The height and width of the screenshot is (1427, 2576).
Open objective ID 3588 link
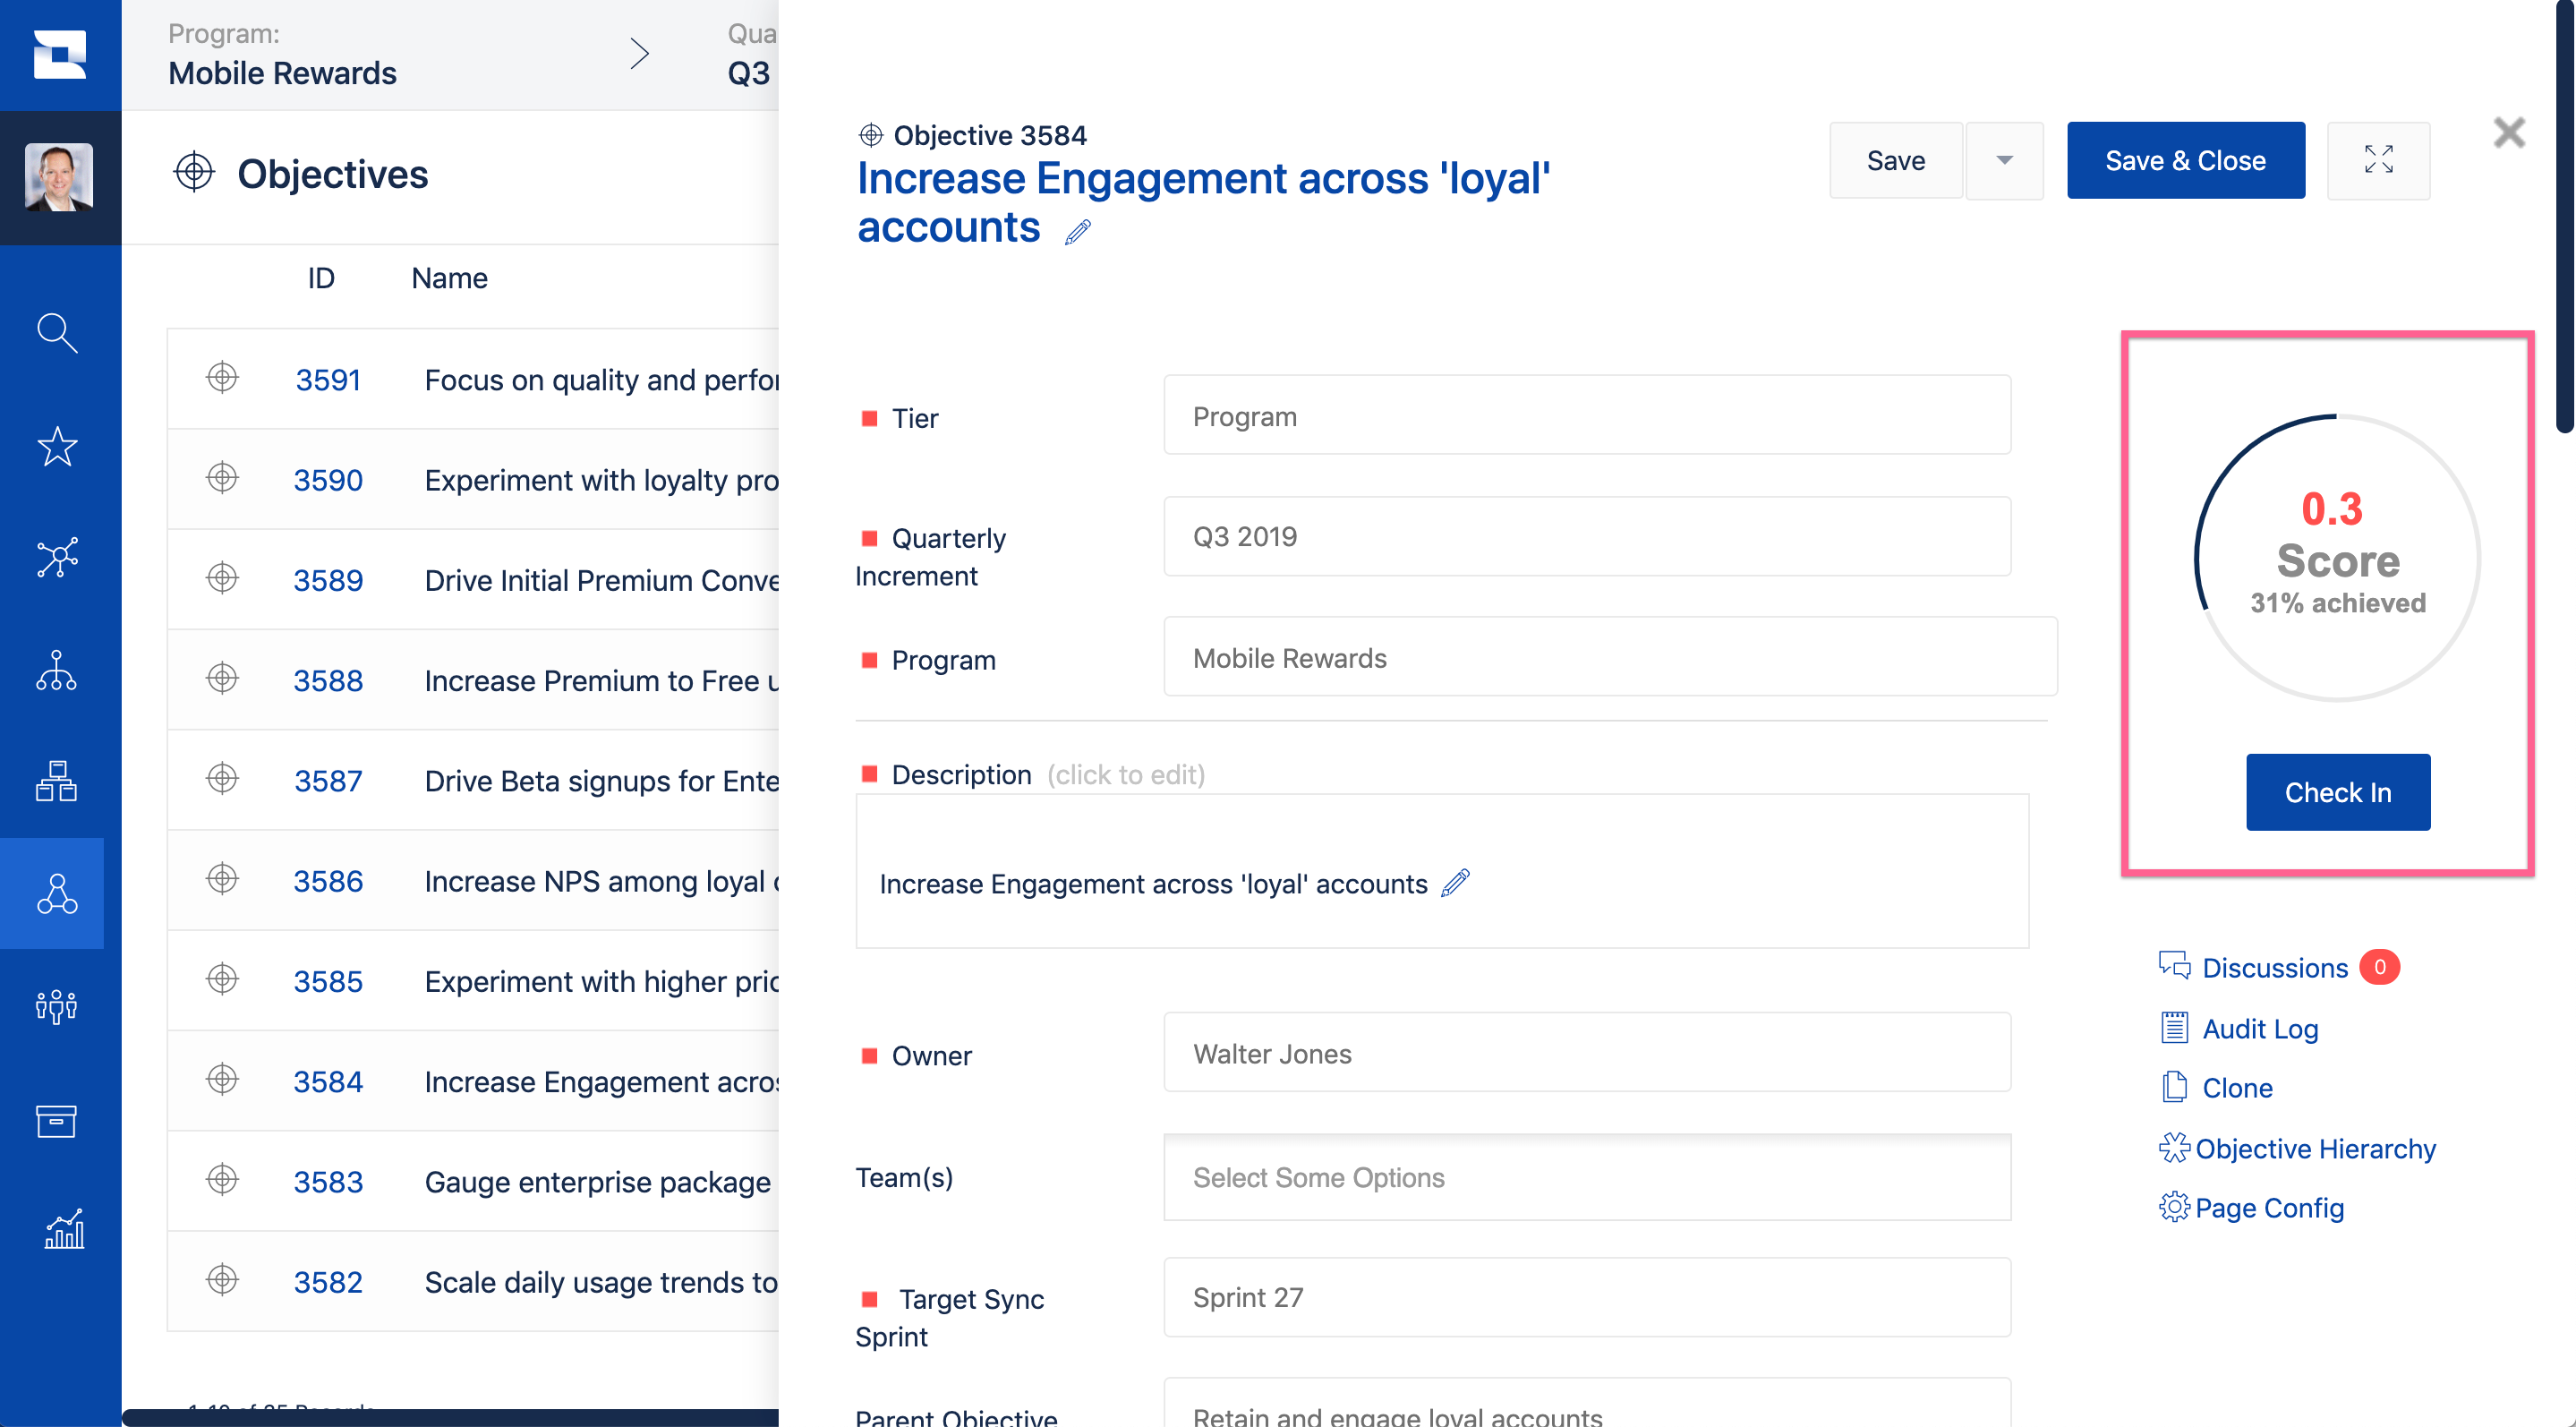click(x=328, y=681)
